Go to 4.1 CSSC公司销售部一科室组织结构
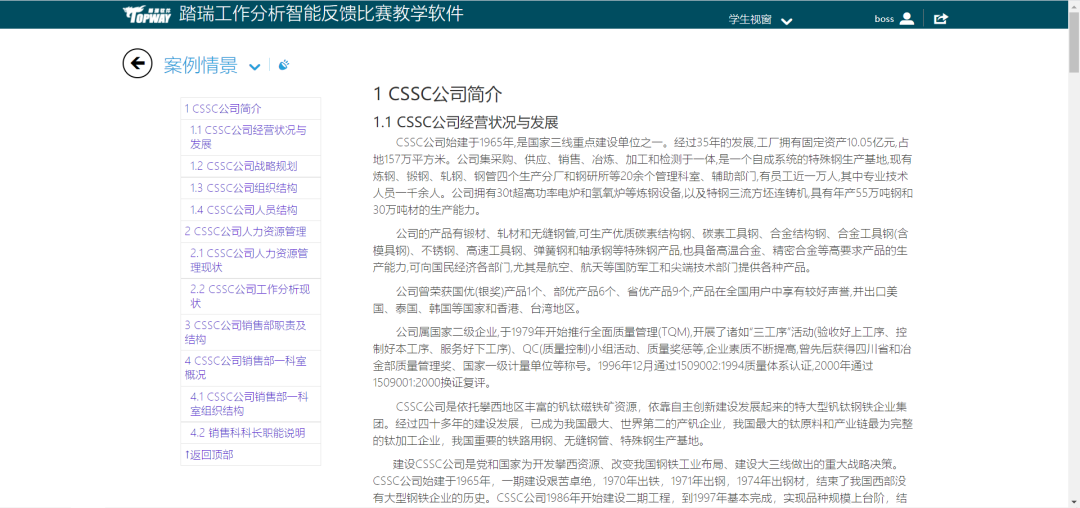Screen dimensions: 1080x508 [x=250, y=403]
